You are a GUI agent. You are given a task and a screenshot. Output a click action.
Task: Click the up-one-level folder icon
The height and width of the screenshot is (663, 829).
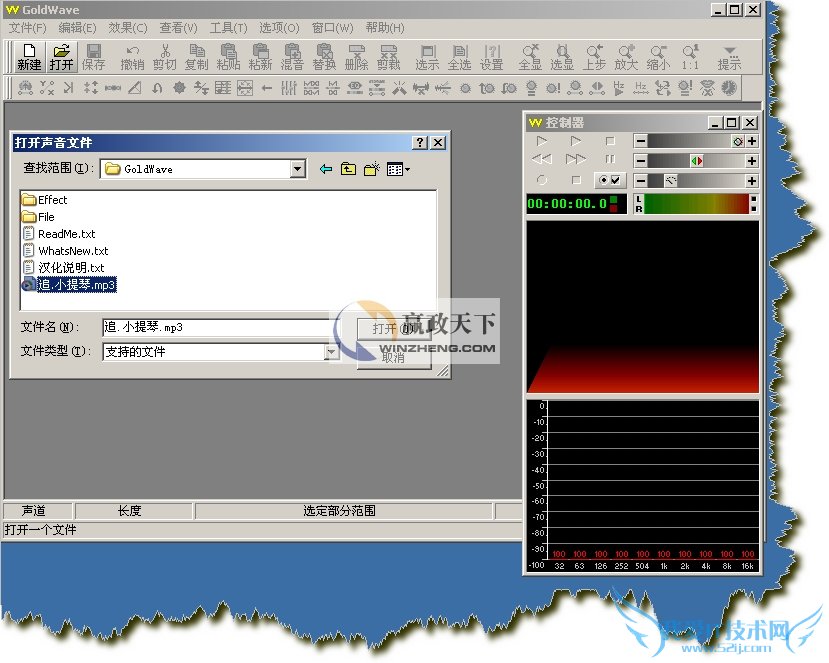point(348,170)
